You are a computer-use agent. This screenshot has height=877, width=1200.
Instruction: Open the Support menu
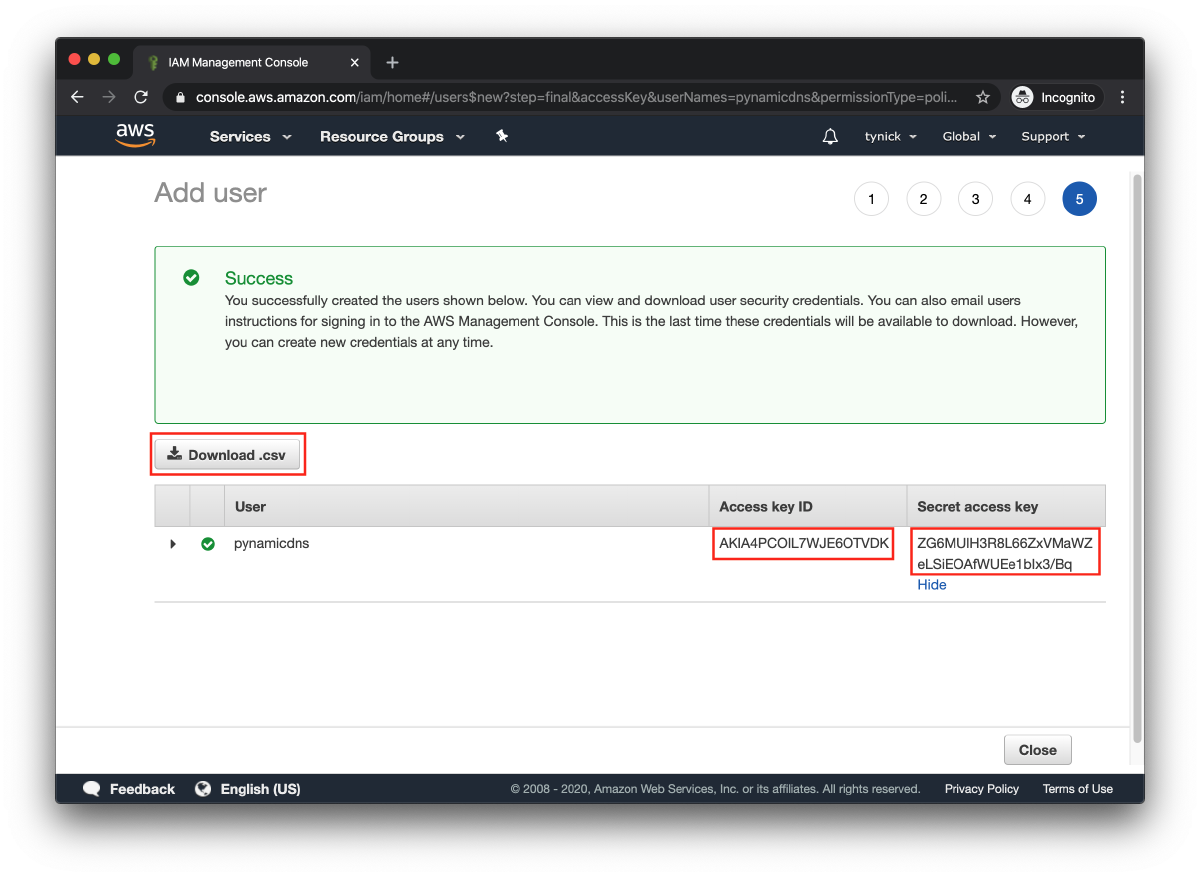1052,136
